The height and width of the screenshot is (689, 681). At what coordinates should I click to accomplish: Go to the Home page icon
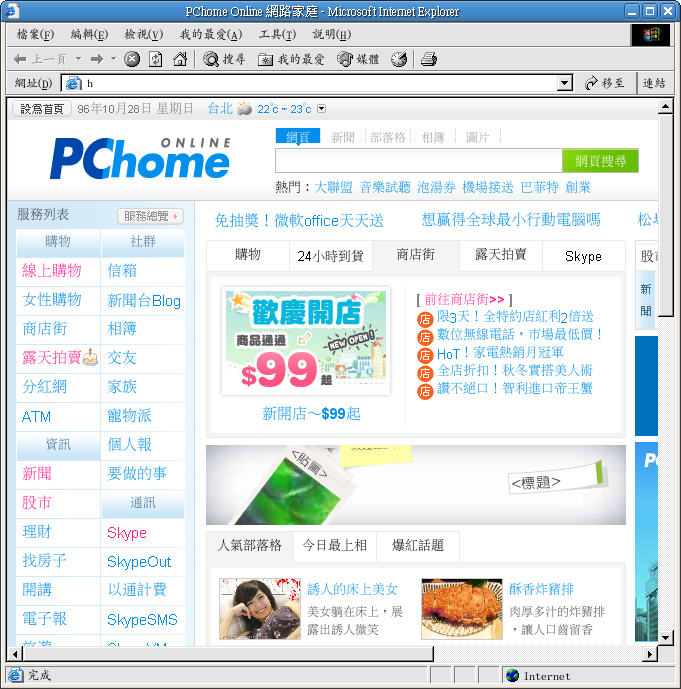point(180,59)
